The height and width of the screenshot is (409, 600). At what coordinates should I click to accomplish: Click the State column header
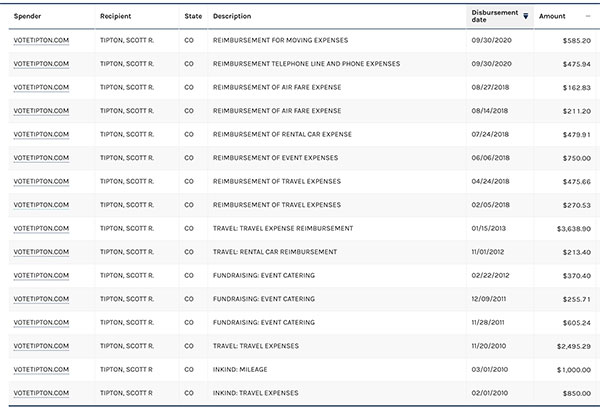point(193,16)
